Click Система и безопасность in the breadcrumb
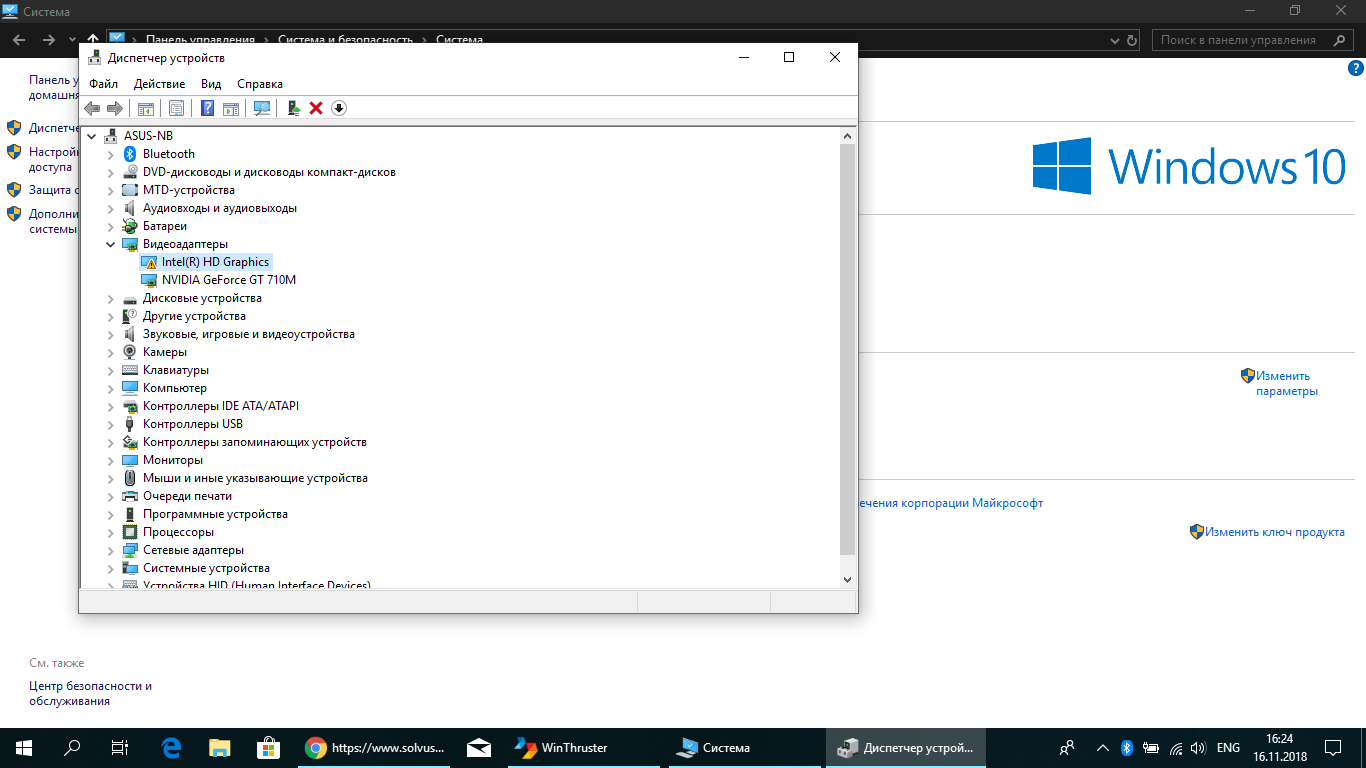Viewport: 1366px width, 768px height. 345,40
